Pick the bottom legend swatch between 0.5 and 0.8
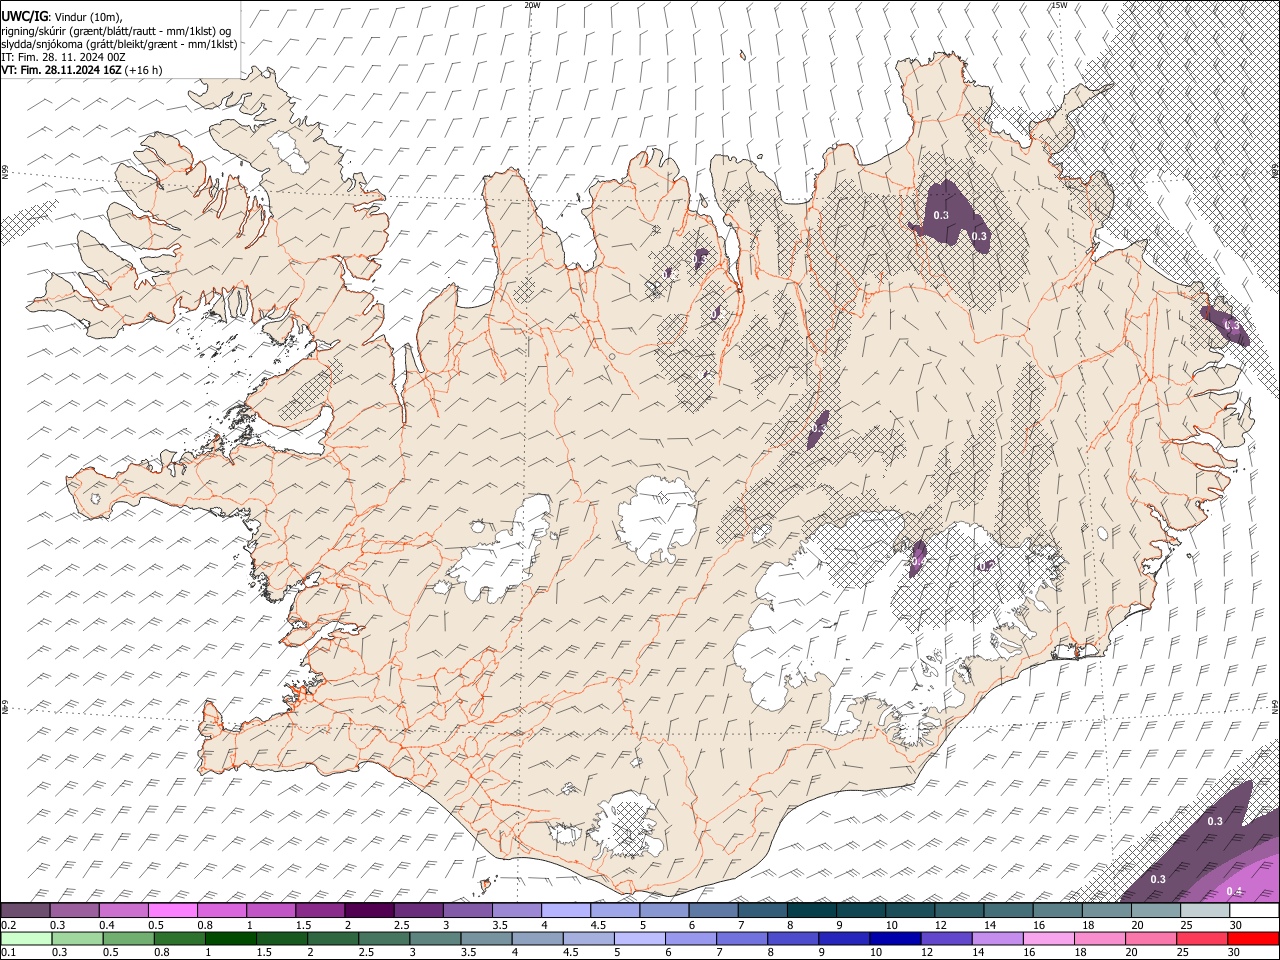 coord(128,939)
